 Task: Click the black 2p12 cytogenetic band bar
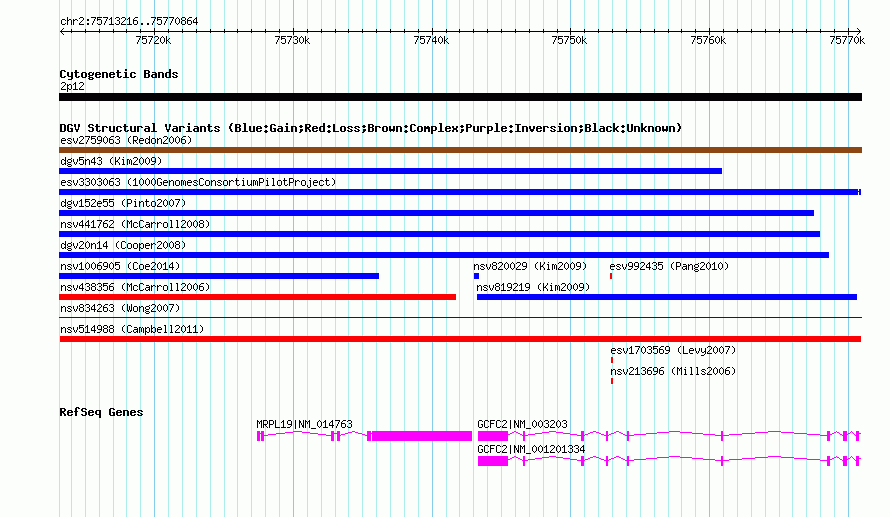tap(460, 97)
